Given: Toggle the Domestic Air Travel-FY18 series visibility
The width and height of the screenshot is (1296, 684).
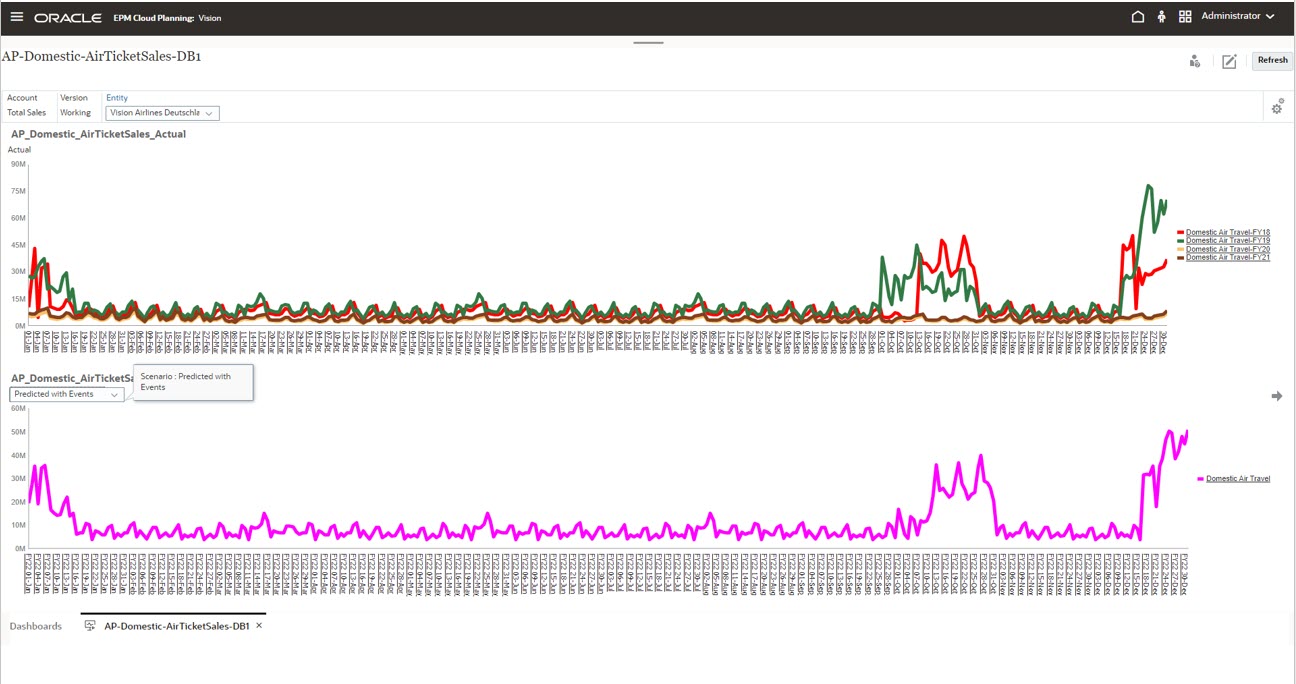Looking at the screenshot, I should pyautogui.click(x=1225, y=231).
